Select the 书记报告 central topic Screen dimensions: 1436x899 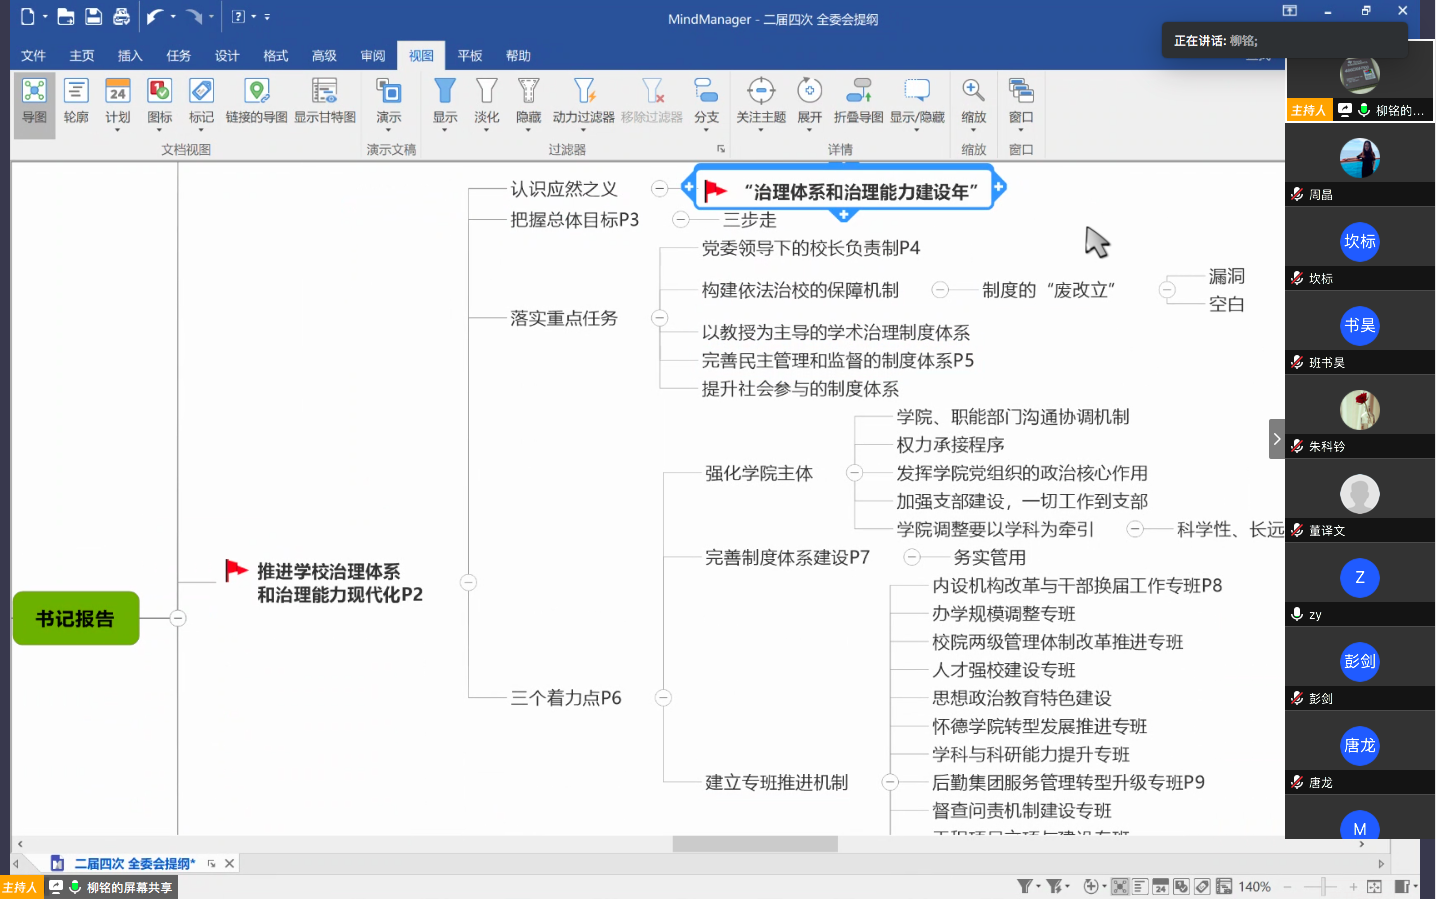tap(76, 618)
